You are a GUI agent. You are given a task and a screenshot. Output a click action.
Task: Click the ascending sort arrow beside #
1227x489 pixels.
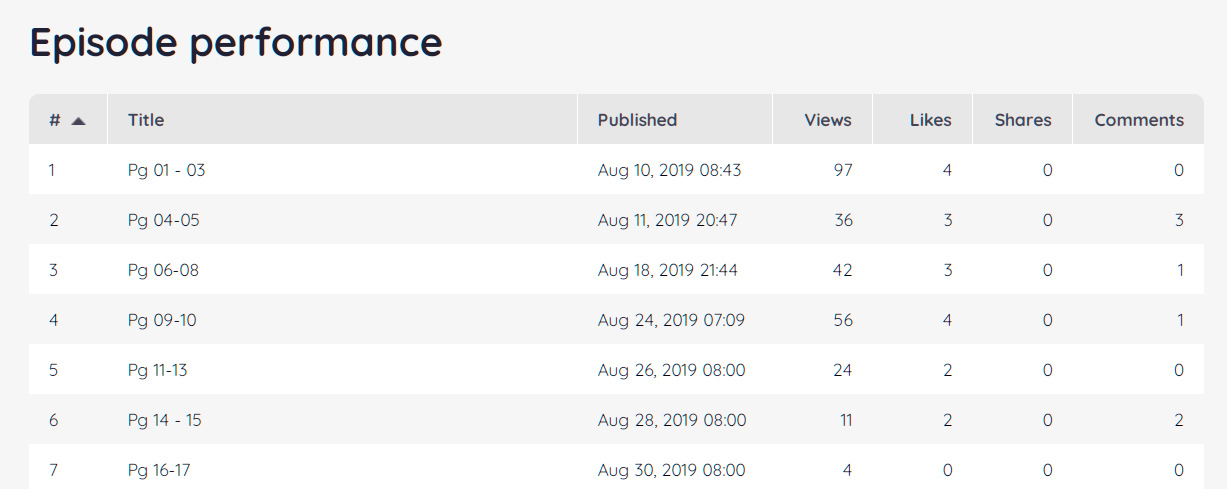(78, 121)
